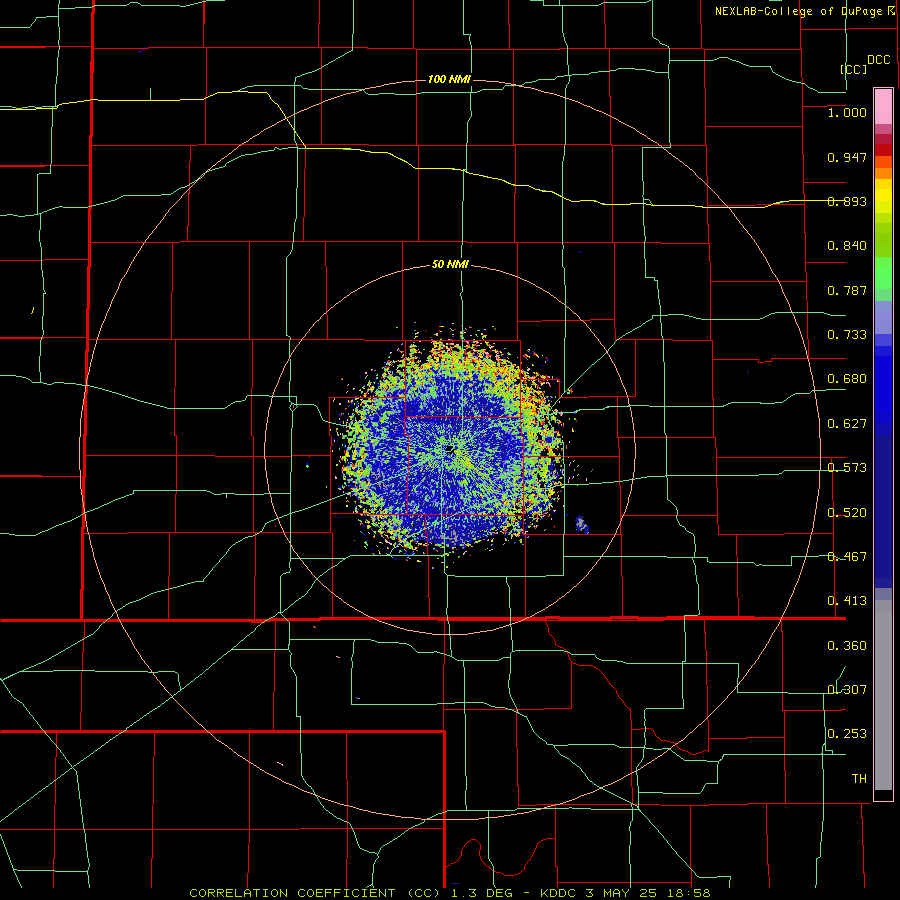
Task: Click the 0.253 value on the color scale
Action: 847,734
